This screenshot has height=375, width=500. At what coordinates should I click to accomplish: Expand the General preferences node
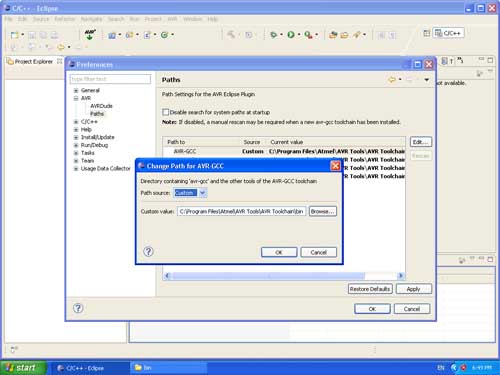click(76, 90)
